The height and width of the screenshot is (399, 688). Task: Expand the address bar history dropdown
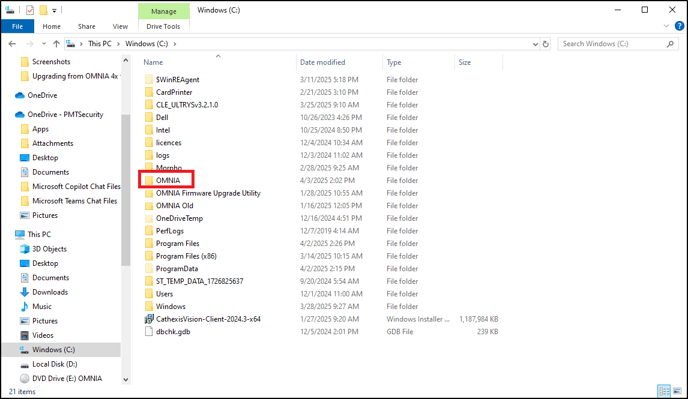[535, 44]
